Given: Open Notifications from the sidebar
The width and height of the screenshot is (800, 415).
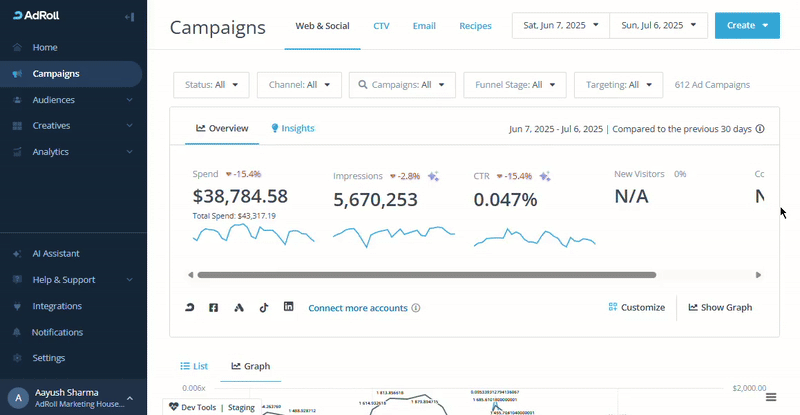Looking at the screenshot, I should click(x=57, y=332).
